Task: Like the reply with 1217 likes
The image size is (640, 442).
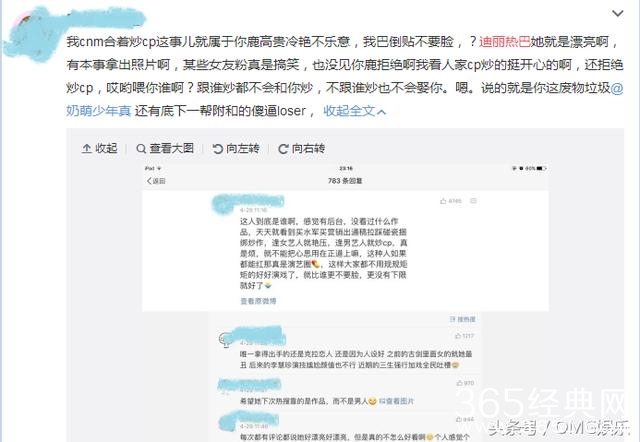Action: click(464, 336)
